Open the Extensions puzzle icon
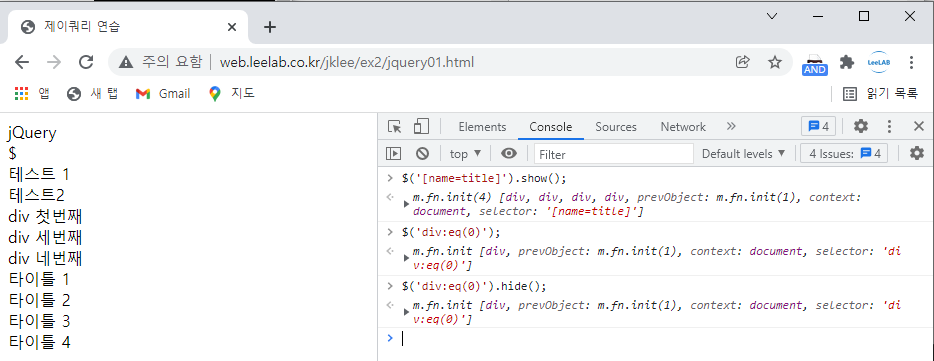Image resolution: width=934 pixels, height=361 pixels. 846,62
